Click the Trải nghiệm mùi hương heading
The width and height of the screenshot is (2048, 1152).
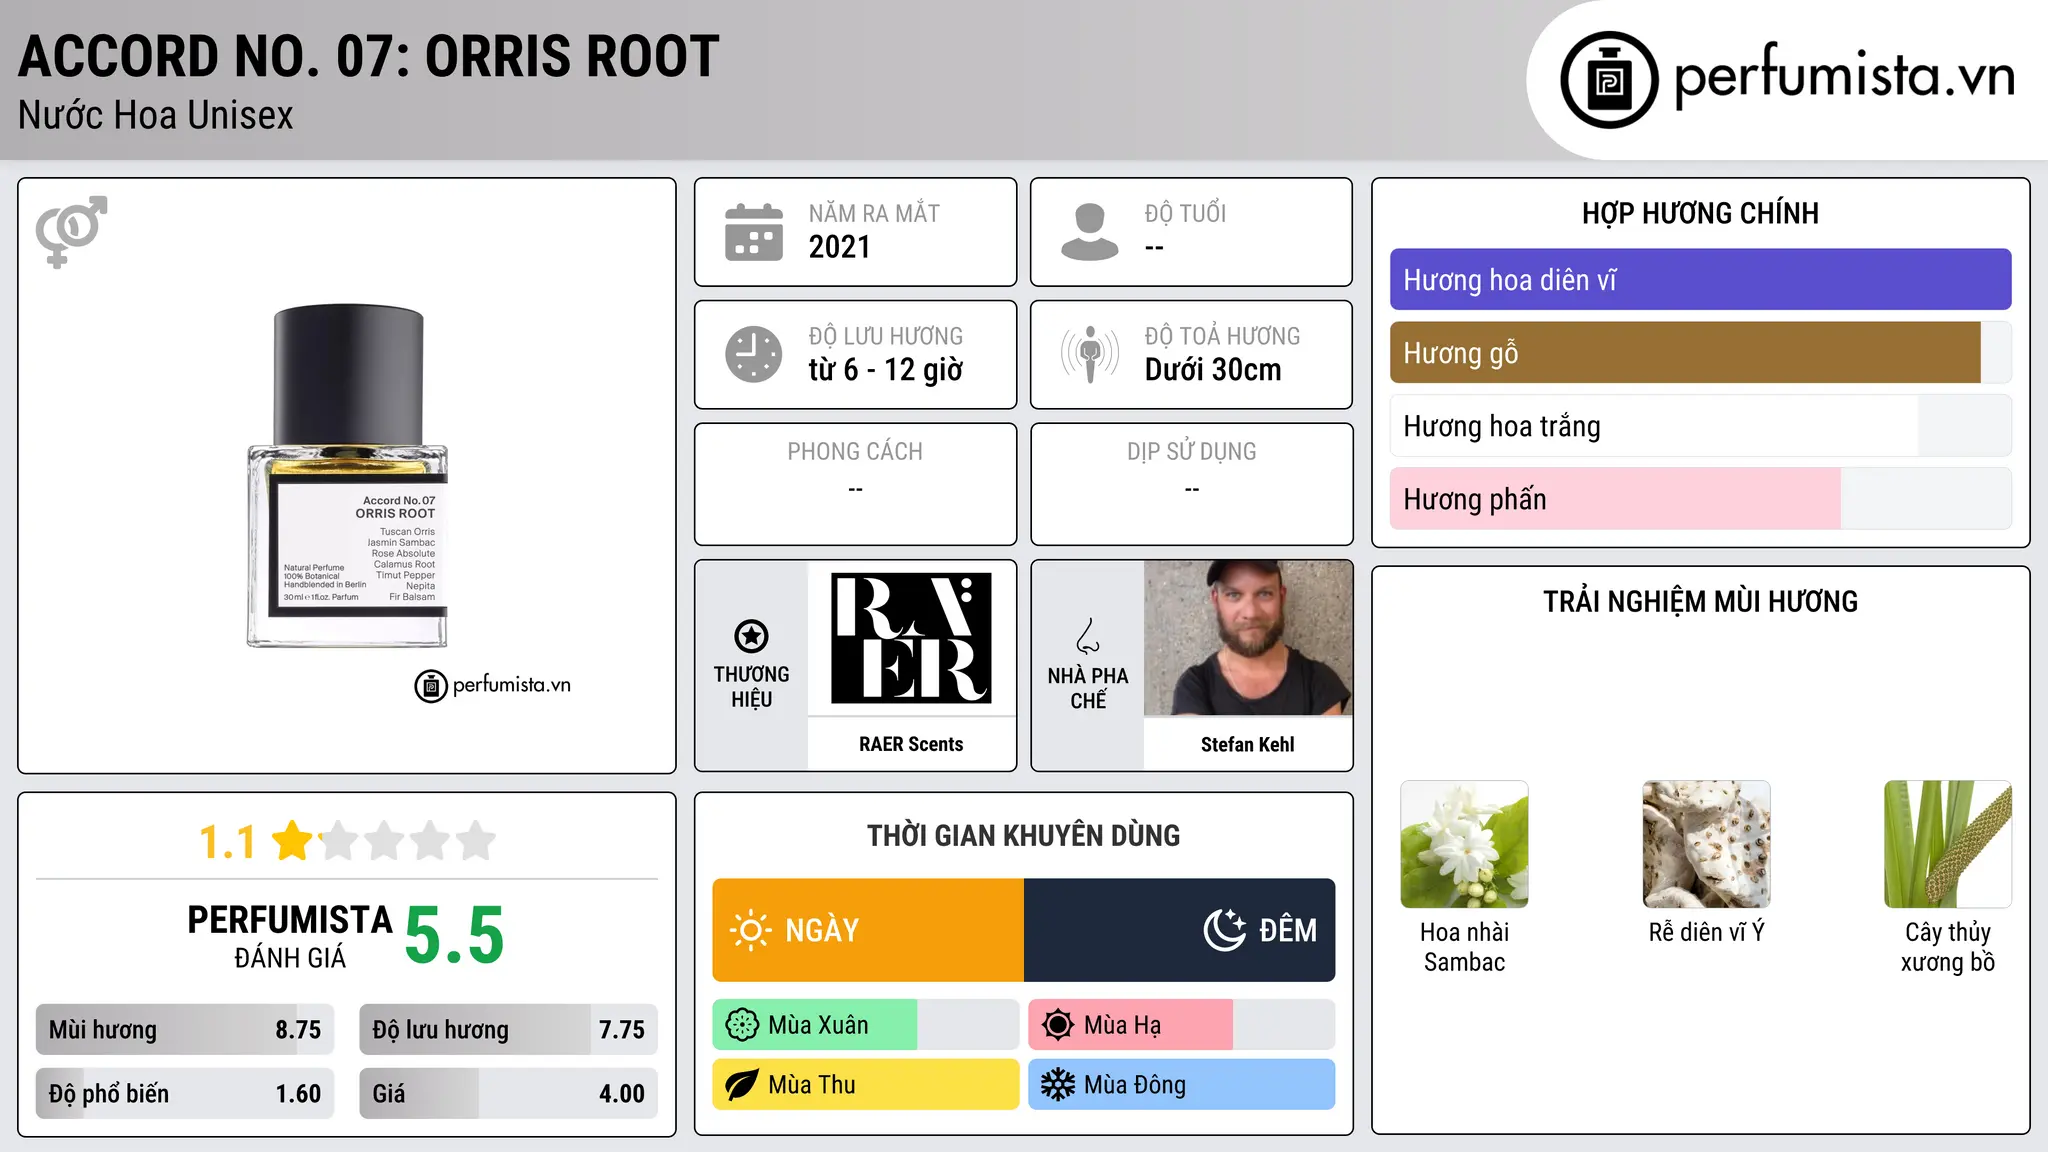(x=1700, y=601)
